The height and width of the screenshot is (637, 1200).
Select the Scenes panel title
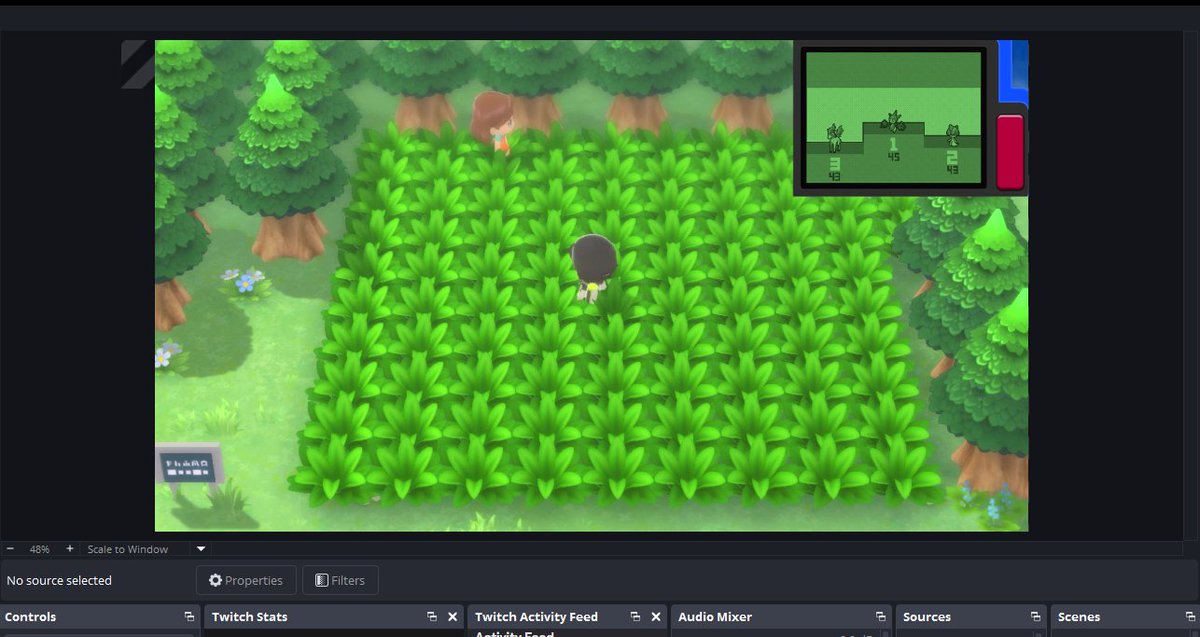[1078, 617]
